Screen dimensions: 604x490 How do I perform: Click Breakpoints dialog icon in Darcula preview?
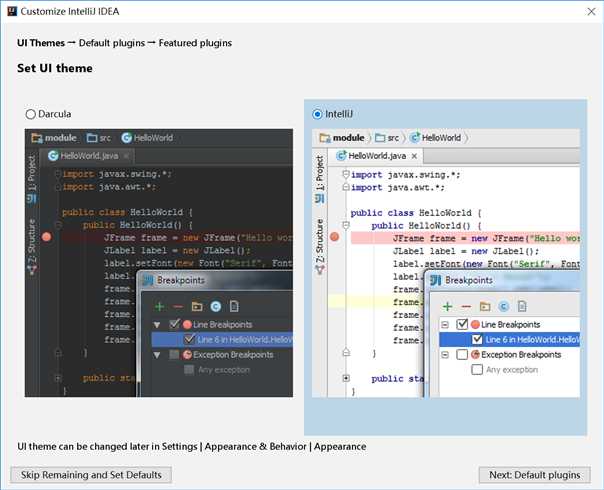(148, 280)
